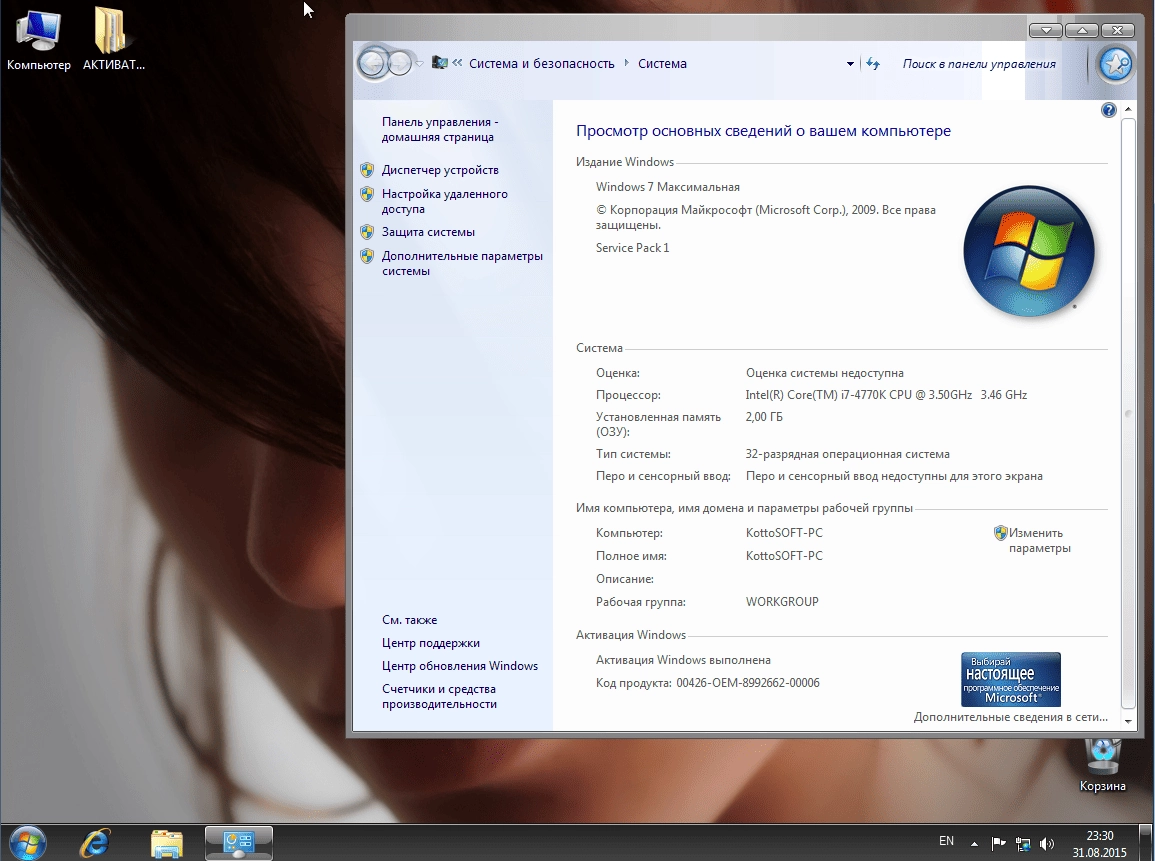Open address bar history dropdown arrow
1155x861 pixels.
click(x=850, y=64)
